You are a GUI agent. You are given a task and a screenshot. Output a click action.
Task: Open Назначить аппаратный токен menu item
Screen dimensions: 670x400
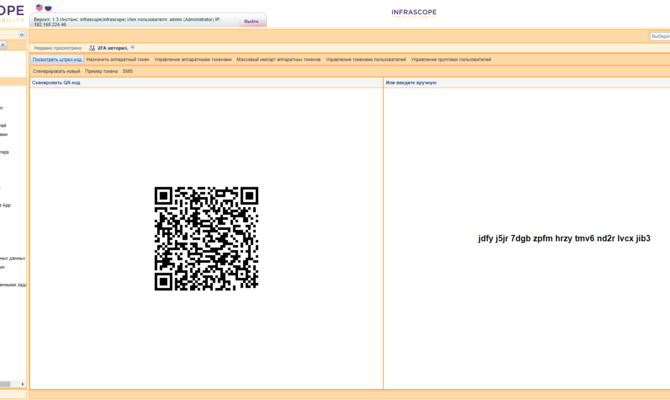pos(118,59)
